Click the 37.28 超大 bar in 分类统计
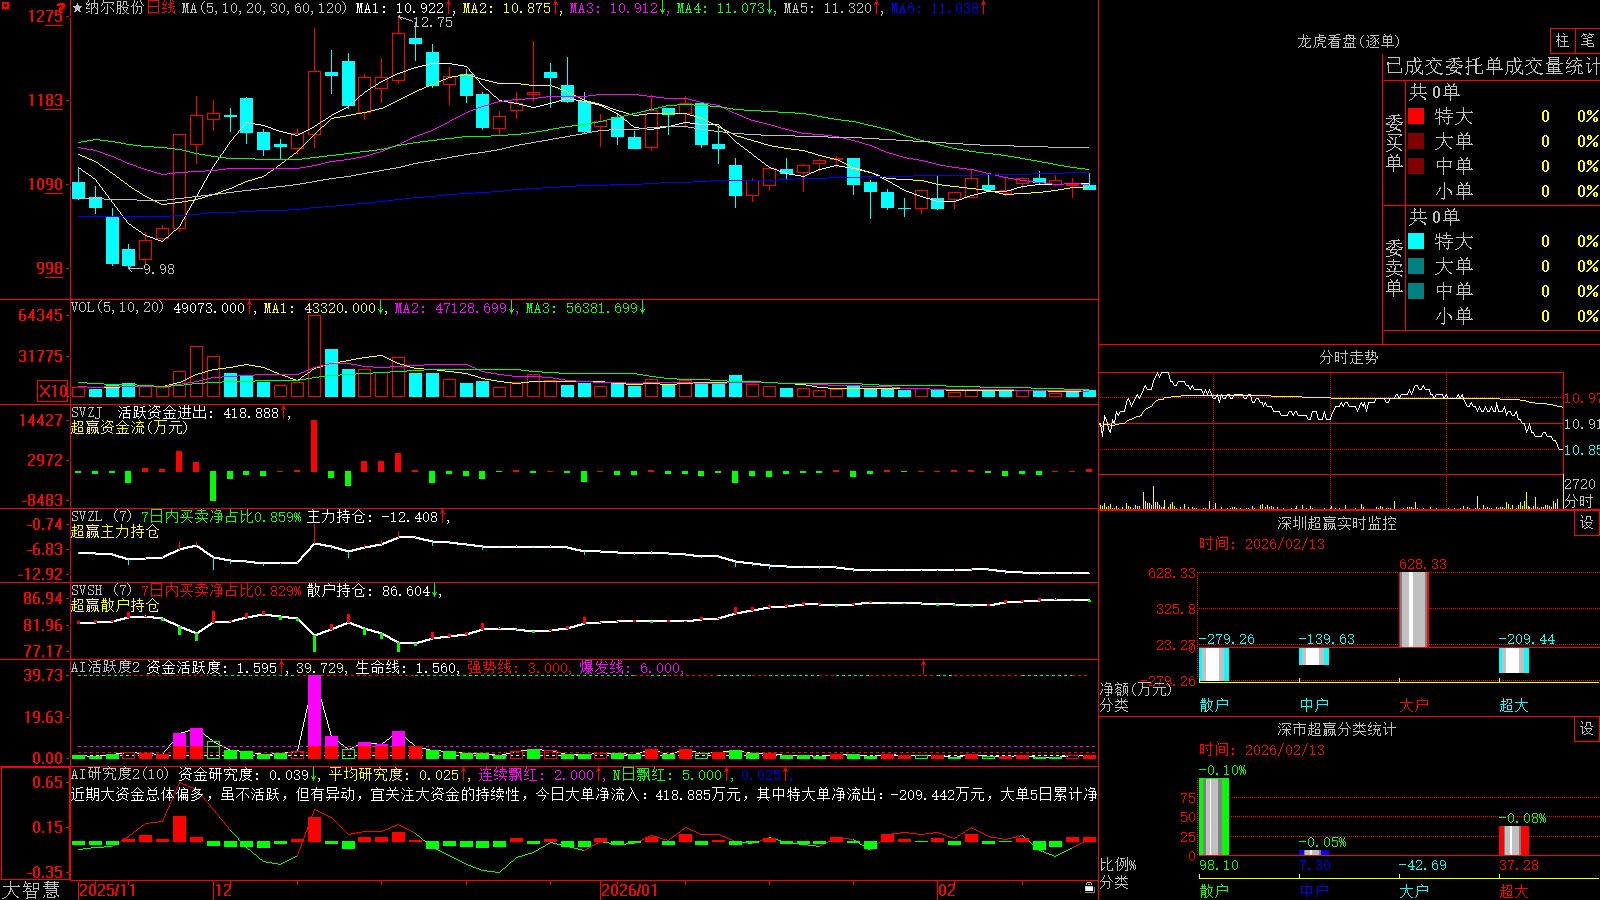The image size is (1600, 900). [x=1514, y=840]
